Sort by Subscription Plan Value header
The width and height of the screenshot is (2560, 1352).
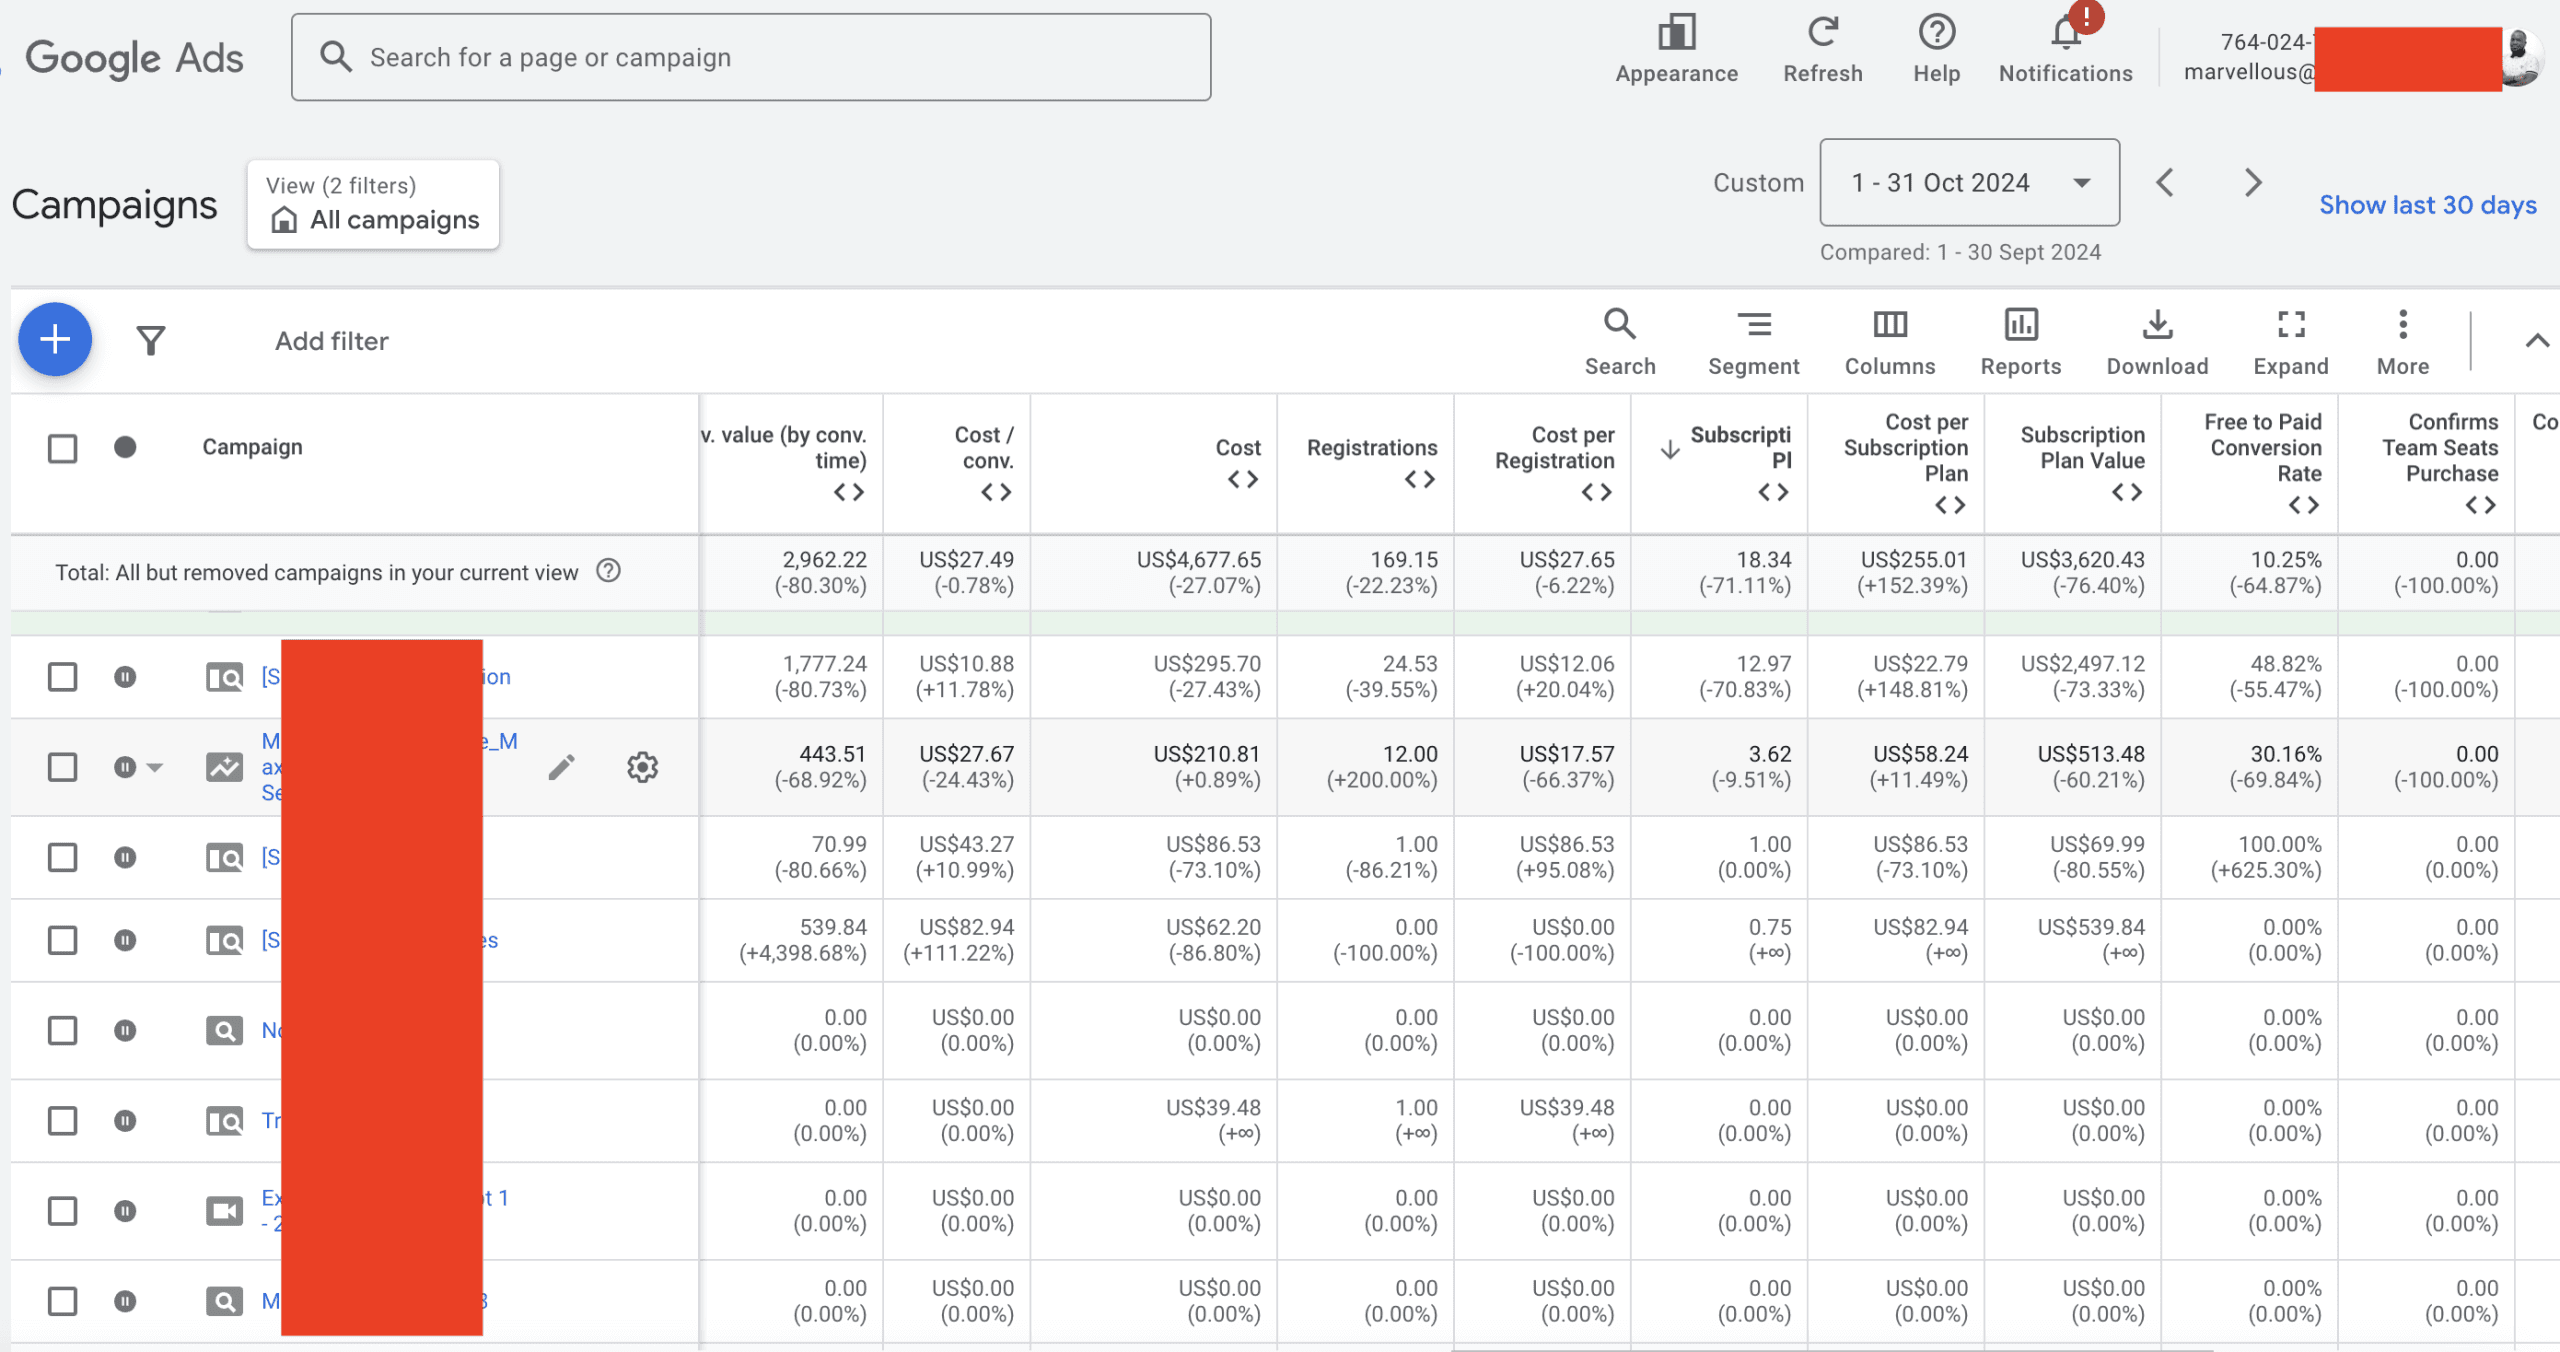click(2083, 448)
